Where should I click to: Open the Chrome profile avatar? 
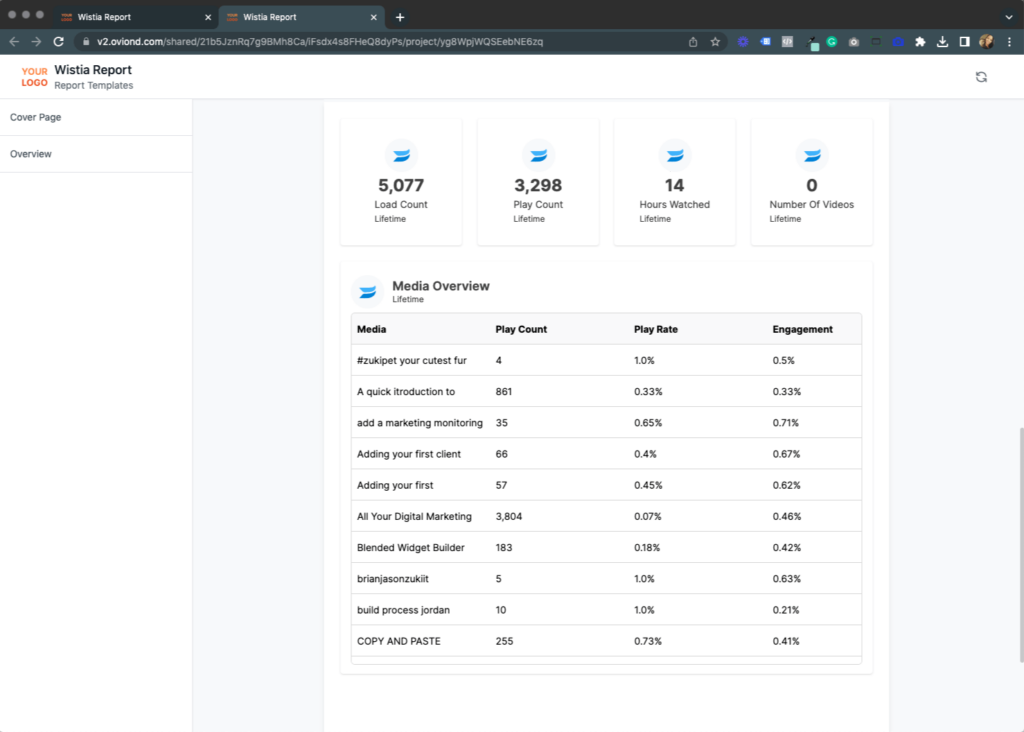[x=986, y=42]
